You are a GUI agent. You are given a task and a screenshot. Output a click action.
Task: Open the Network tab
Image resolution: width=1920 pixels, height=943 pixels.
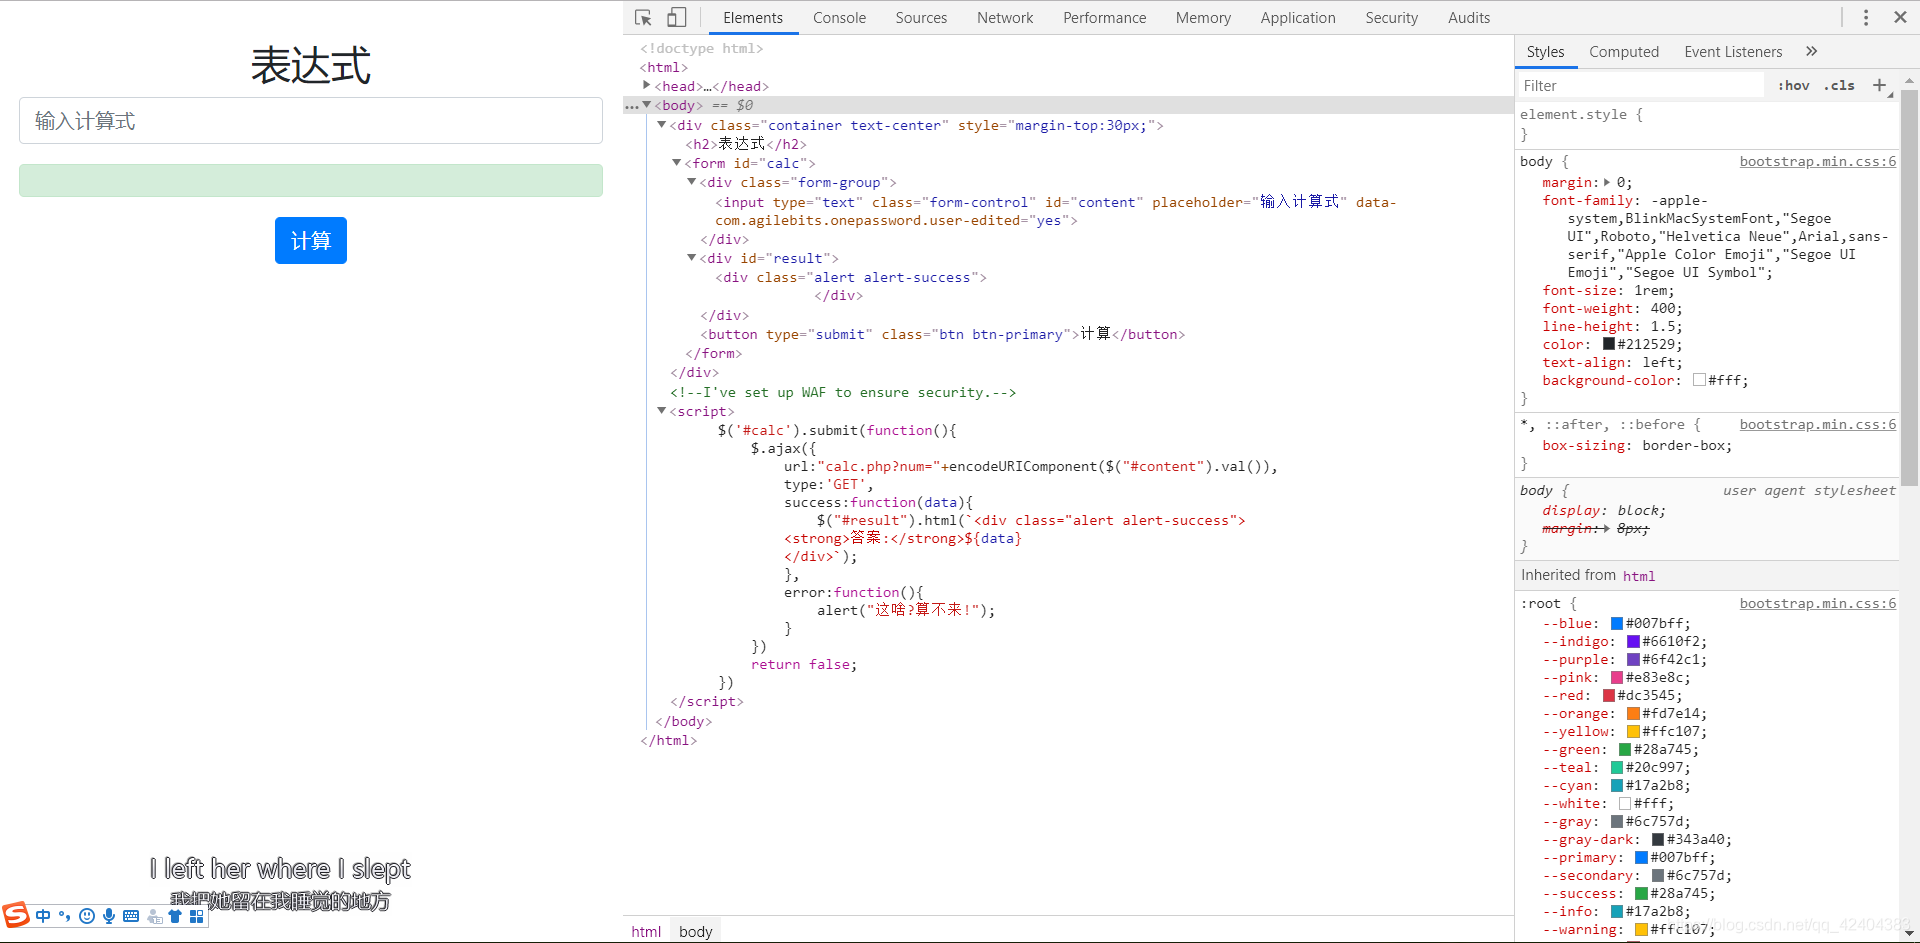point(1005,18)
